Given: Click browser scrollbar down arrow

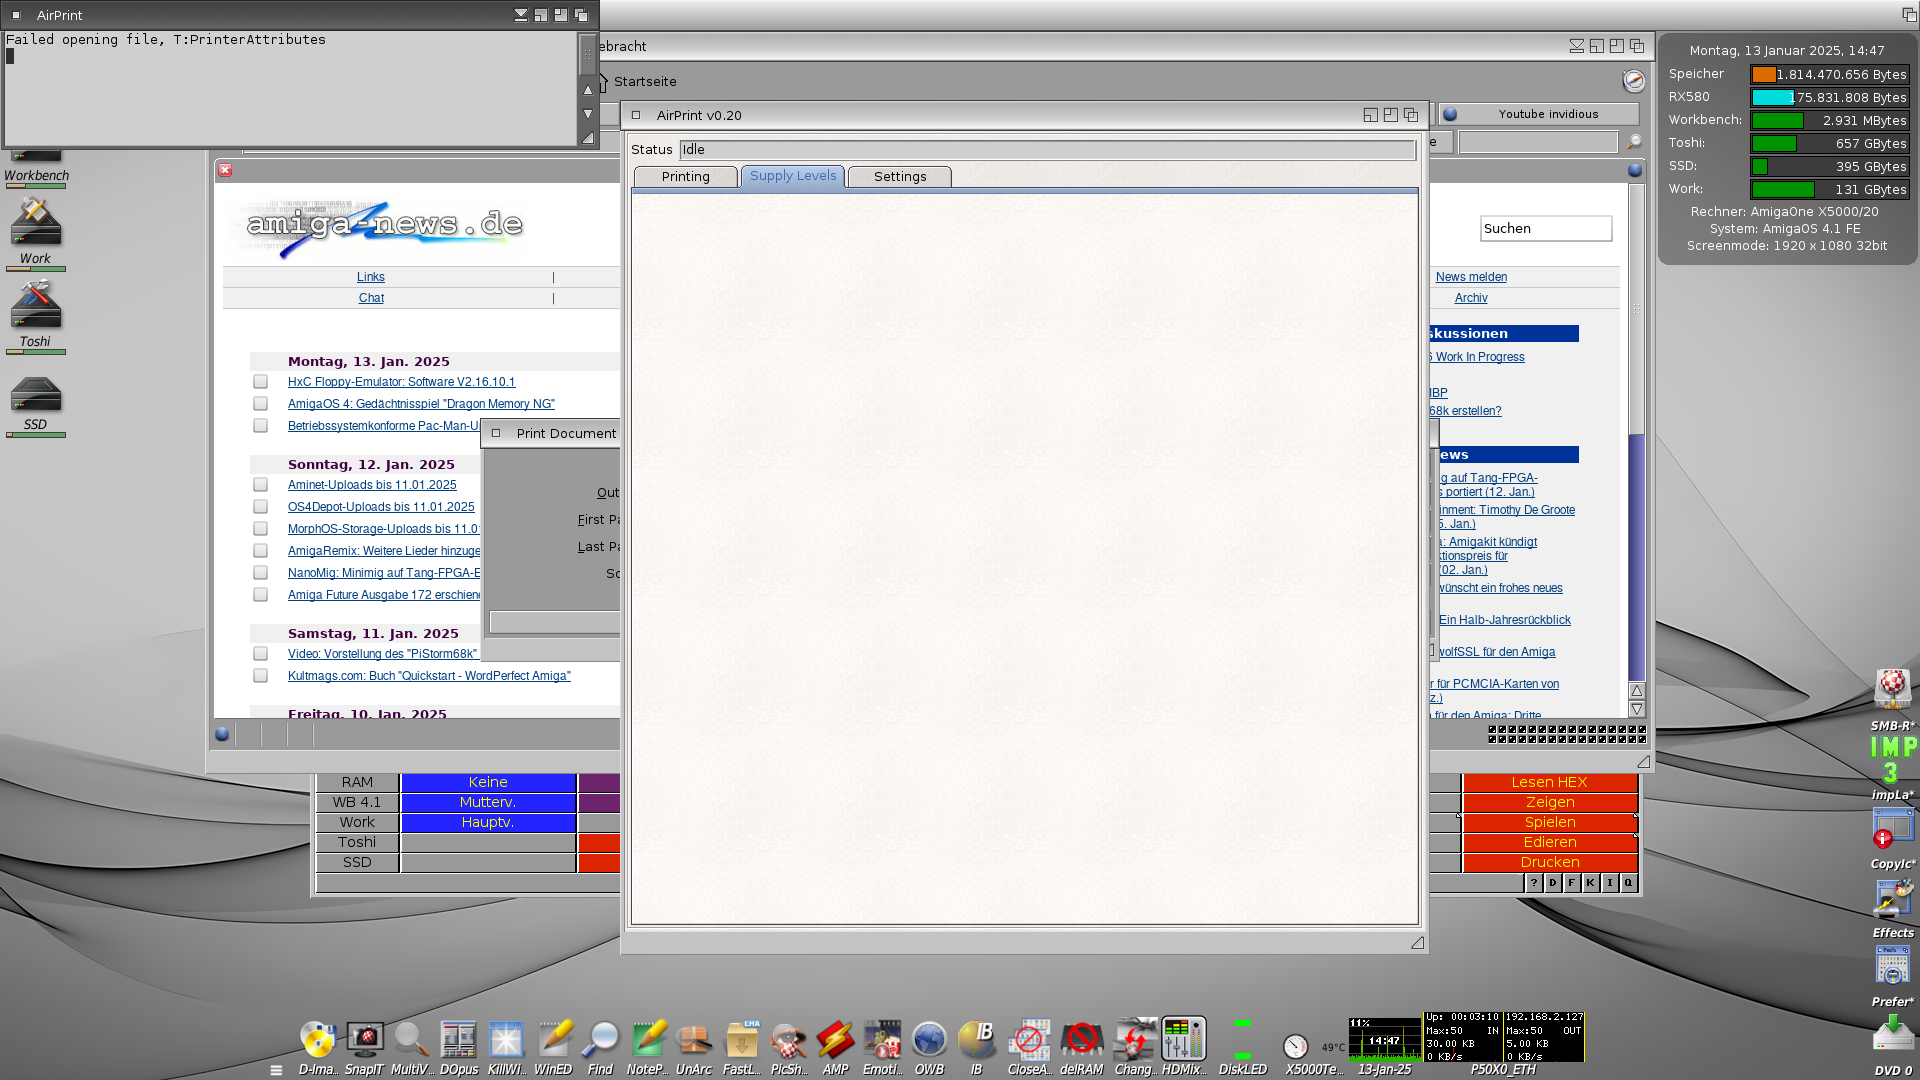Looking at the screenshot, I should point(1637,709).
